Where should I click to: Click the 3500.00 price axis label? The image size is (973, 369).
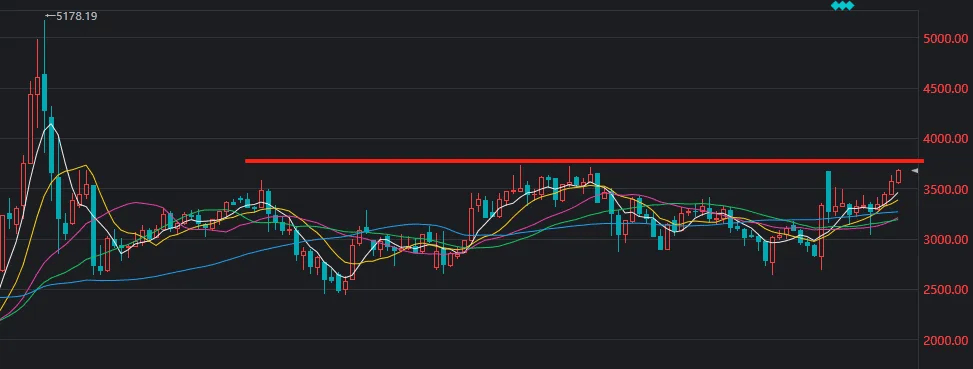click(x=946, y=189)
